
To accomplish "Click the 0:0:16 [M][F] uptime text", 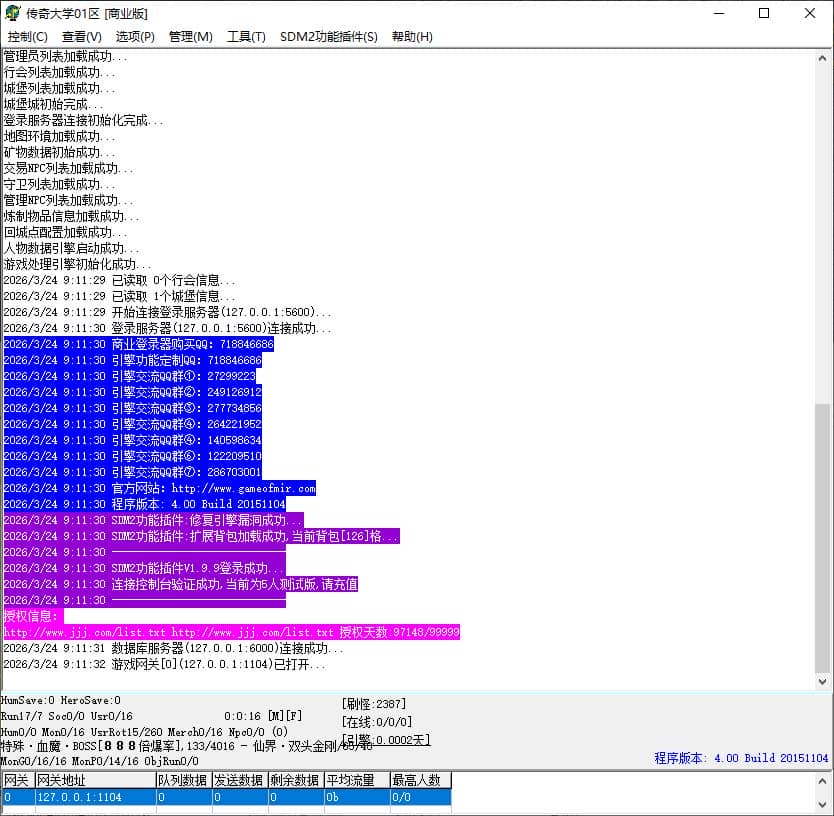I will [263, 716].
